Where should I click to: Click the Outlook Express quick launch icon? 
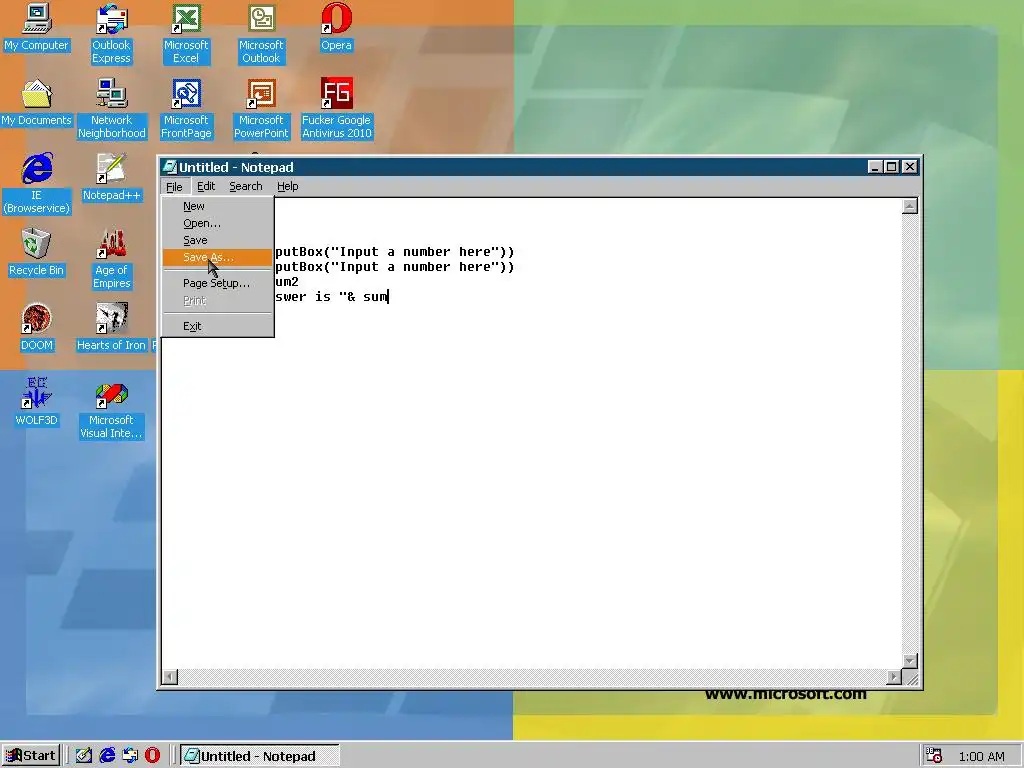[129, 756]
